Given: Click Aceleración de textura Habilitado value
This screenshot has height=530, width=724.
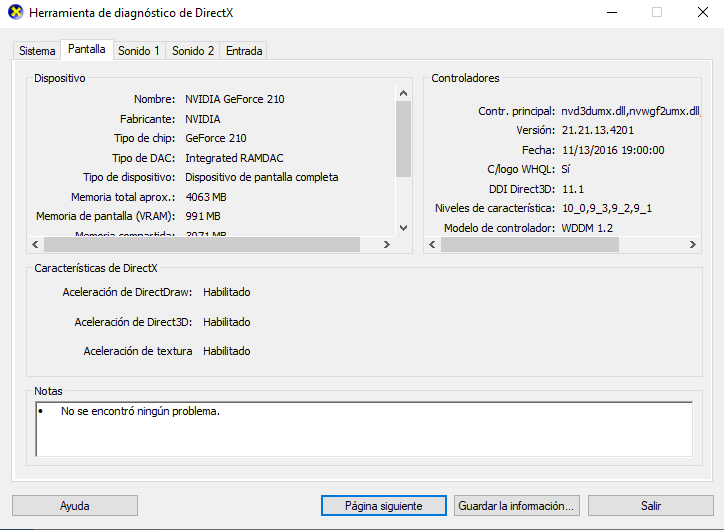Looking at the screenshot, I should coord(227,351).
